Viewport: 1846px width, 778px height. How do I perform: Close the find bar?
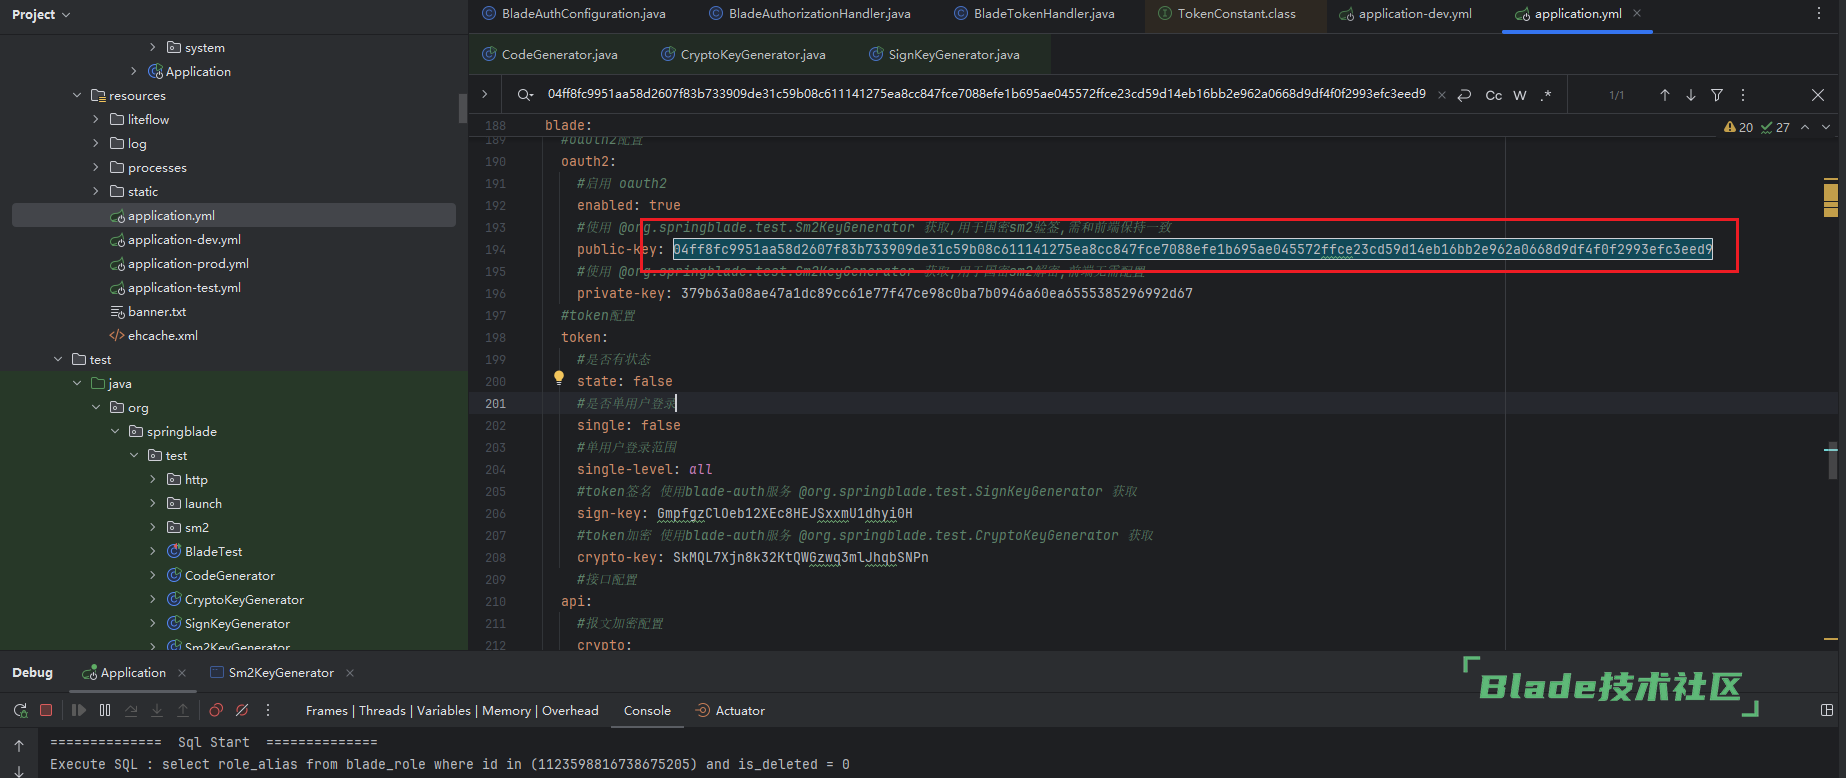pyautogui.click(x=1818, y=95)
